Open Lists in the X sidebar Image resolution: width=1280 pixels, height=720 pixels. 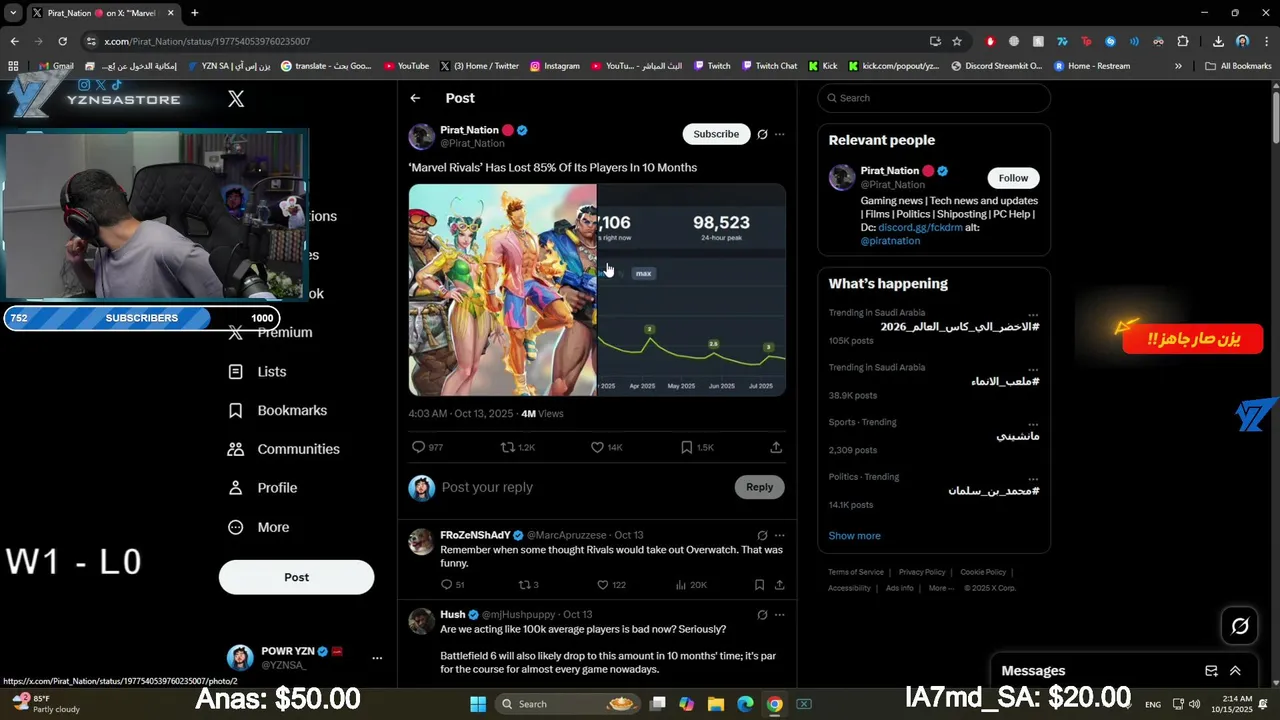(257, 371)
